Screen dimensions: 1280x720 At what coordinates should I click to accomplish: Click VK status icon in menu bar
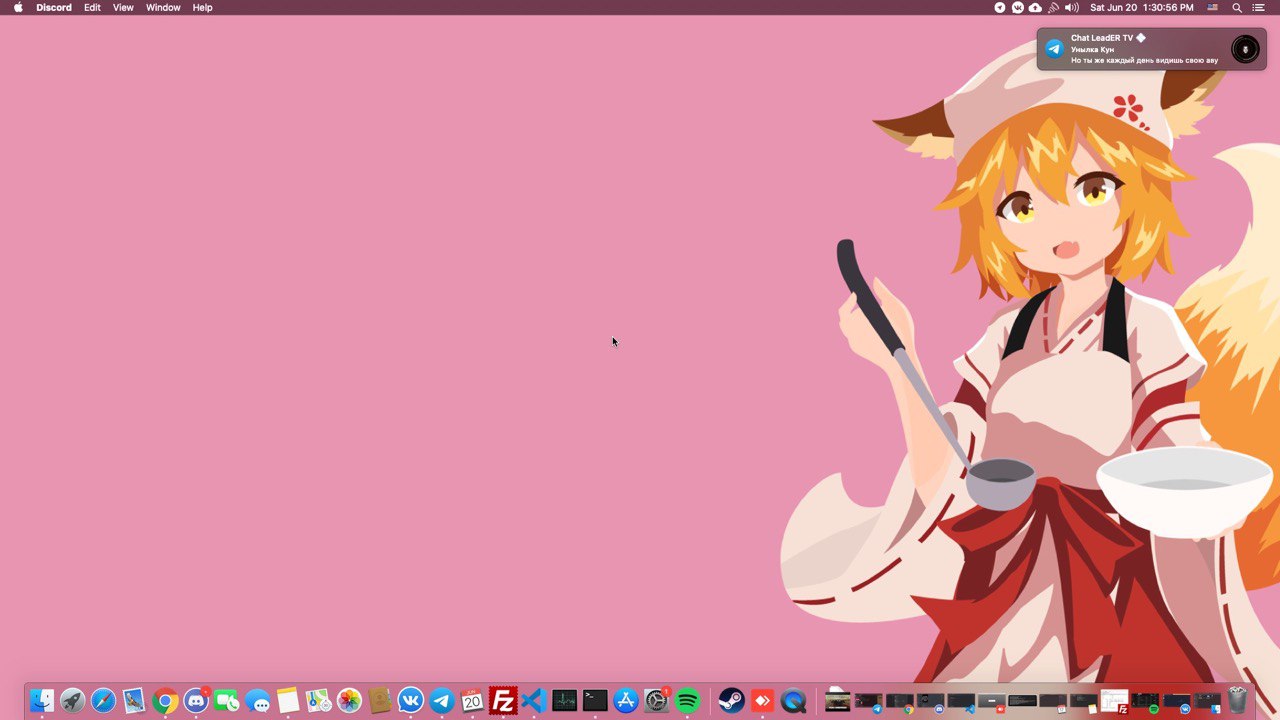1018,7
